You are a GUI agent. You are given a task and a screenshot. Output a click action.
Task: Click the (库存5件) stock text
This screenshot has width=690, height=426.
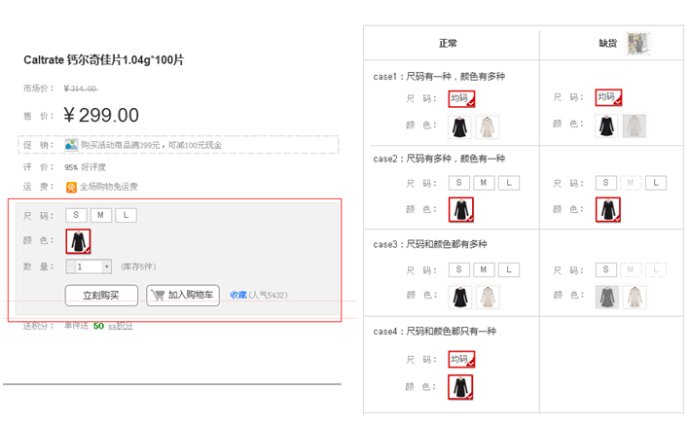click(138, 267)
